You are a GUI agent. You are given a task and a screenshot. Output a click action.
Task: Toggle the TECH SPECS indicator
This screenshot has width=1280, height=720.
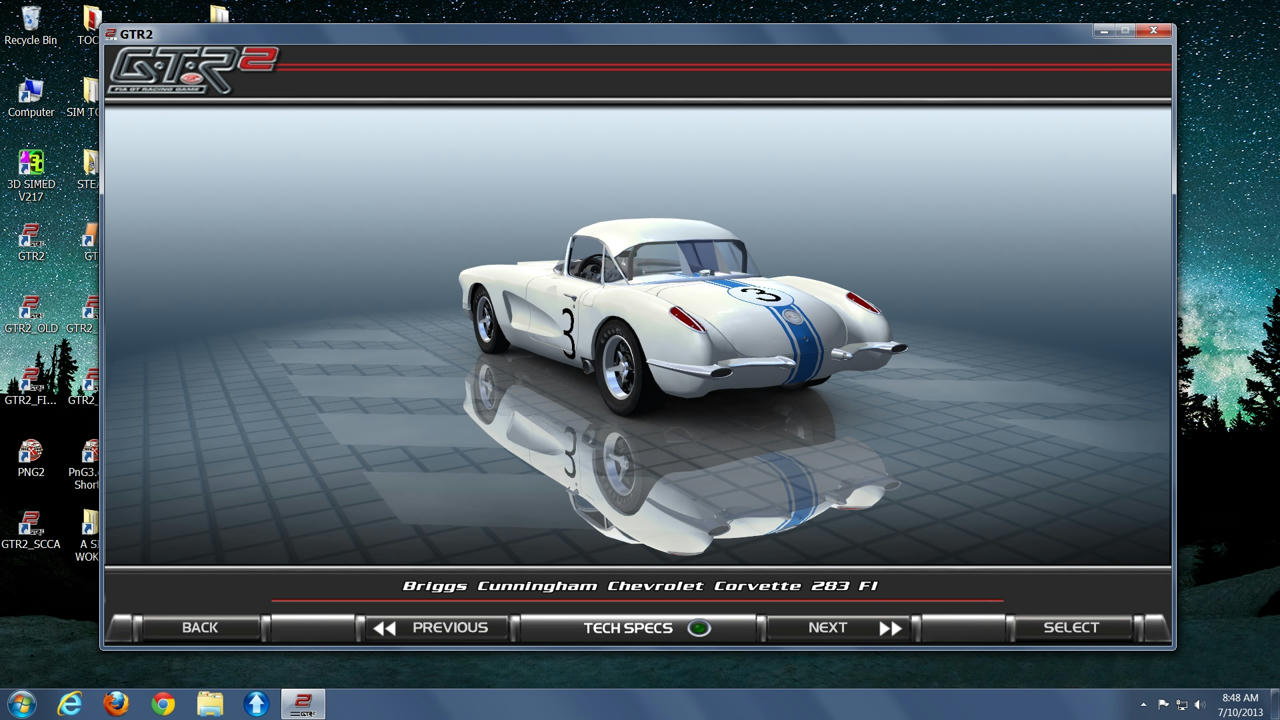click(699, 628)
